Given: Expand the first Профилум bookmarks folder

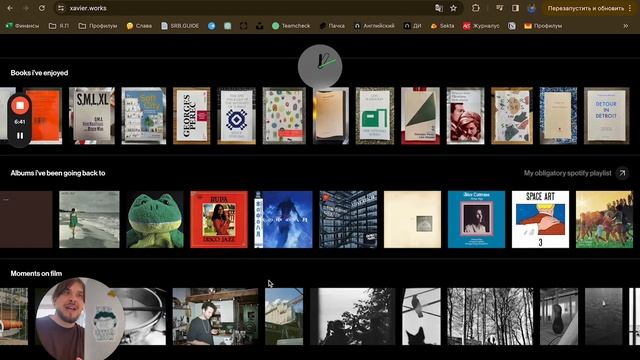Looking at the screenshot, I should [x=98, y=26].
